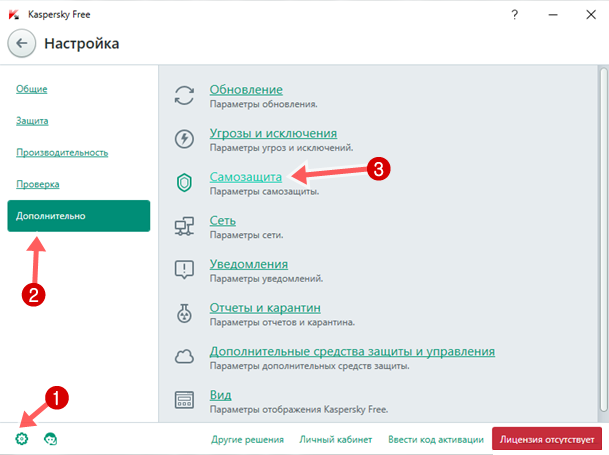Open Угрозы и исключения link
This screenshot has height=455, width=609.
[273, 133]
